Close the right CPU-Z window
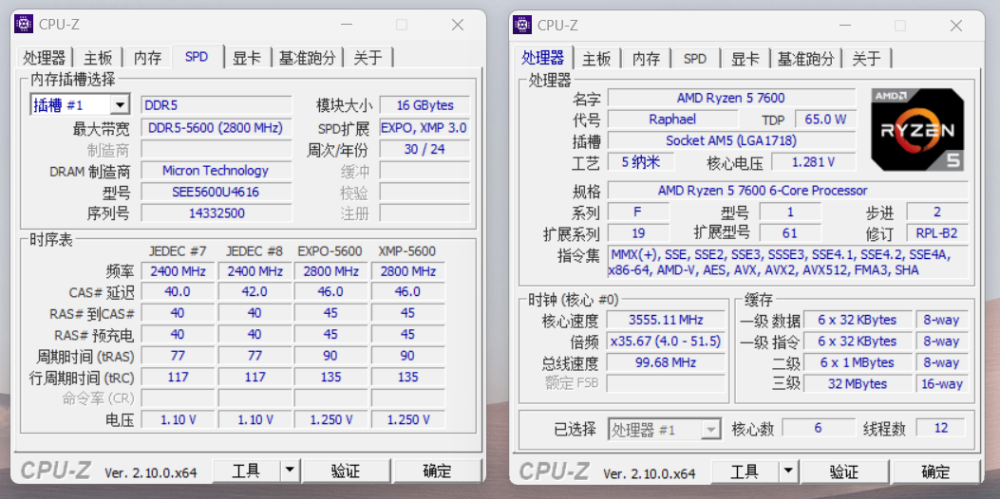This screenshot has width=1000, height=499. pos(956,25)
